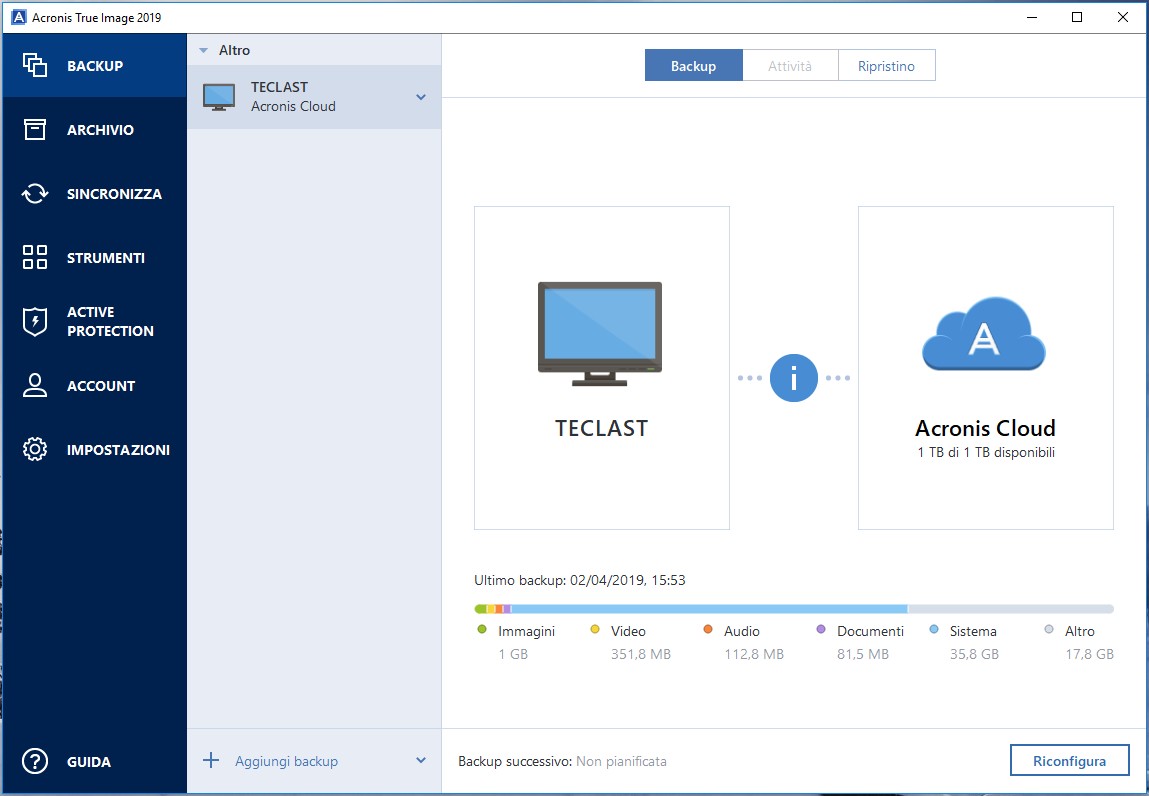
Task: Click the Guida question mark icon
Action: 34,762
